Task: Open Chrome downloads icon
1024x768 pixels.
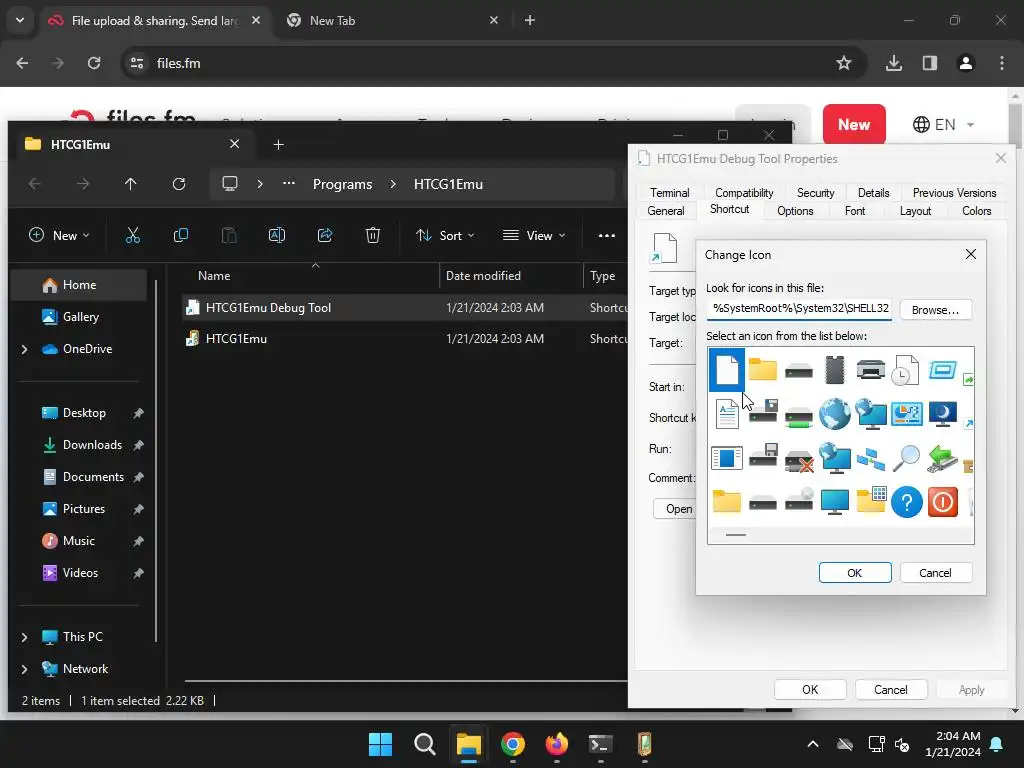Action: (893, 63)
